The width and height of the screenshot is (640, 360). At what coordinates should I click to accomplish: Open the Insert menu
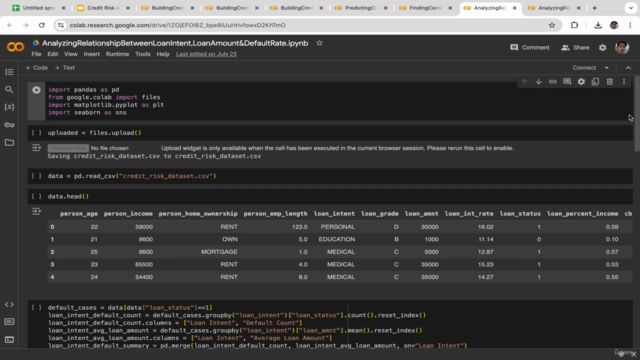(x=91, y=54)
